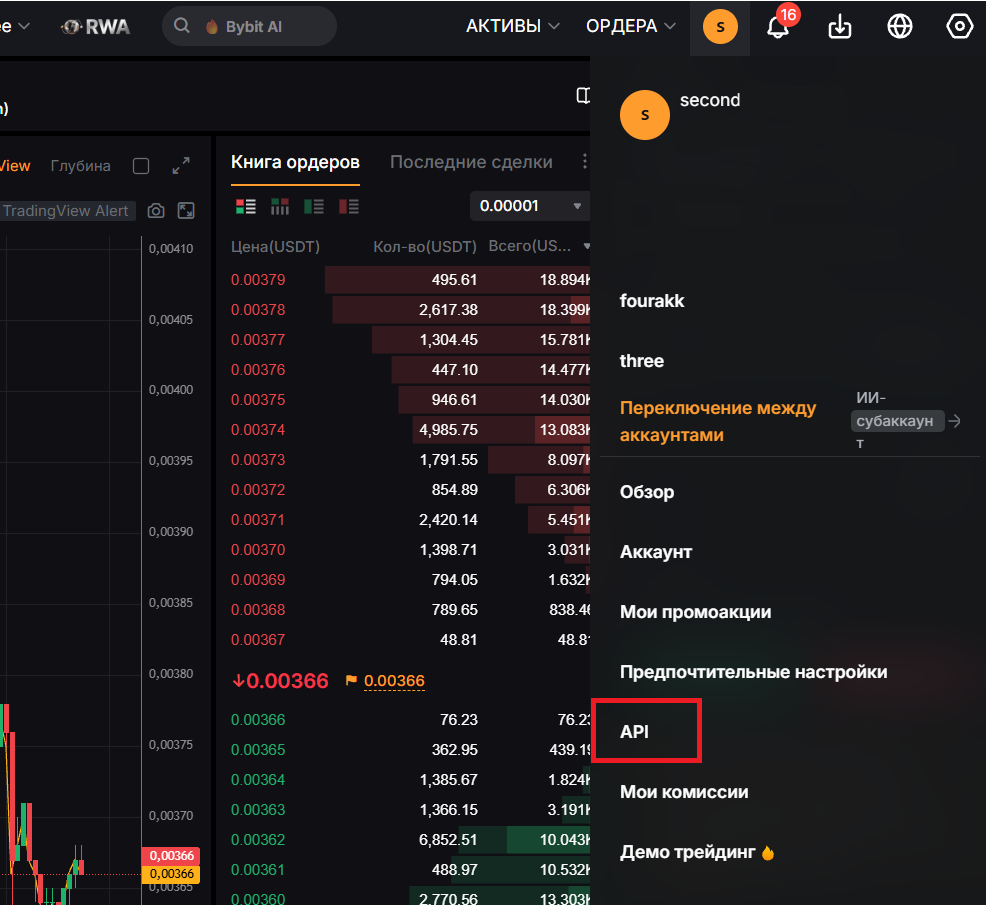Click the search magnifier icon
The image size is (986, 905).
[x=182, y=26]
